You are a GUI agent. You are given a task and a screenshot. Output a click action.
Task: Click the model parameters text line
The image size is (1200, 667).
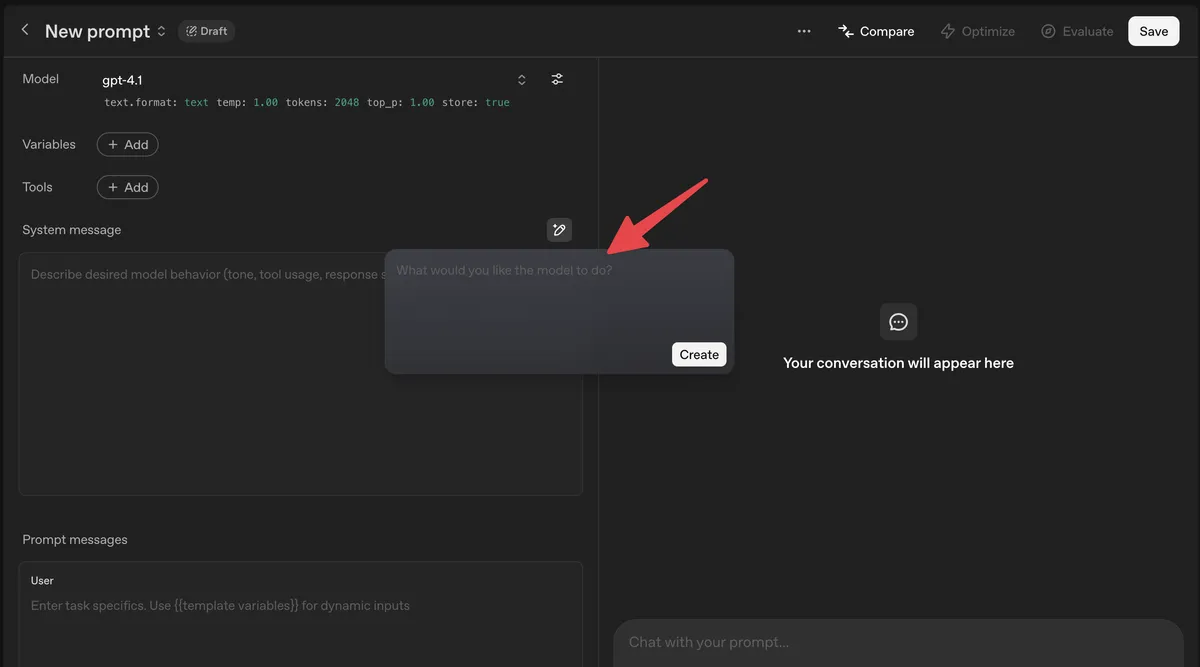coord(306,103)
